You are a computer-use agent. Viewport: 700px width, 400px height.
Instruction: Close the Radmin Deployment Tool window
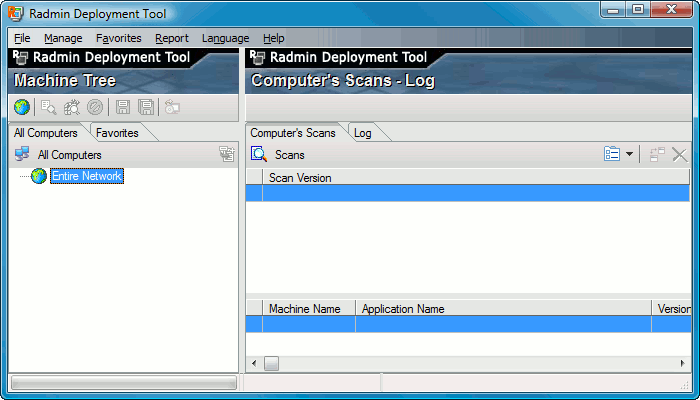[x=671, y=9]
